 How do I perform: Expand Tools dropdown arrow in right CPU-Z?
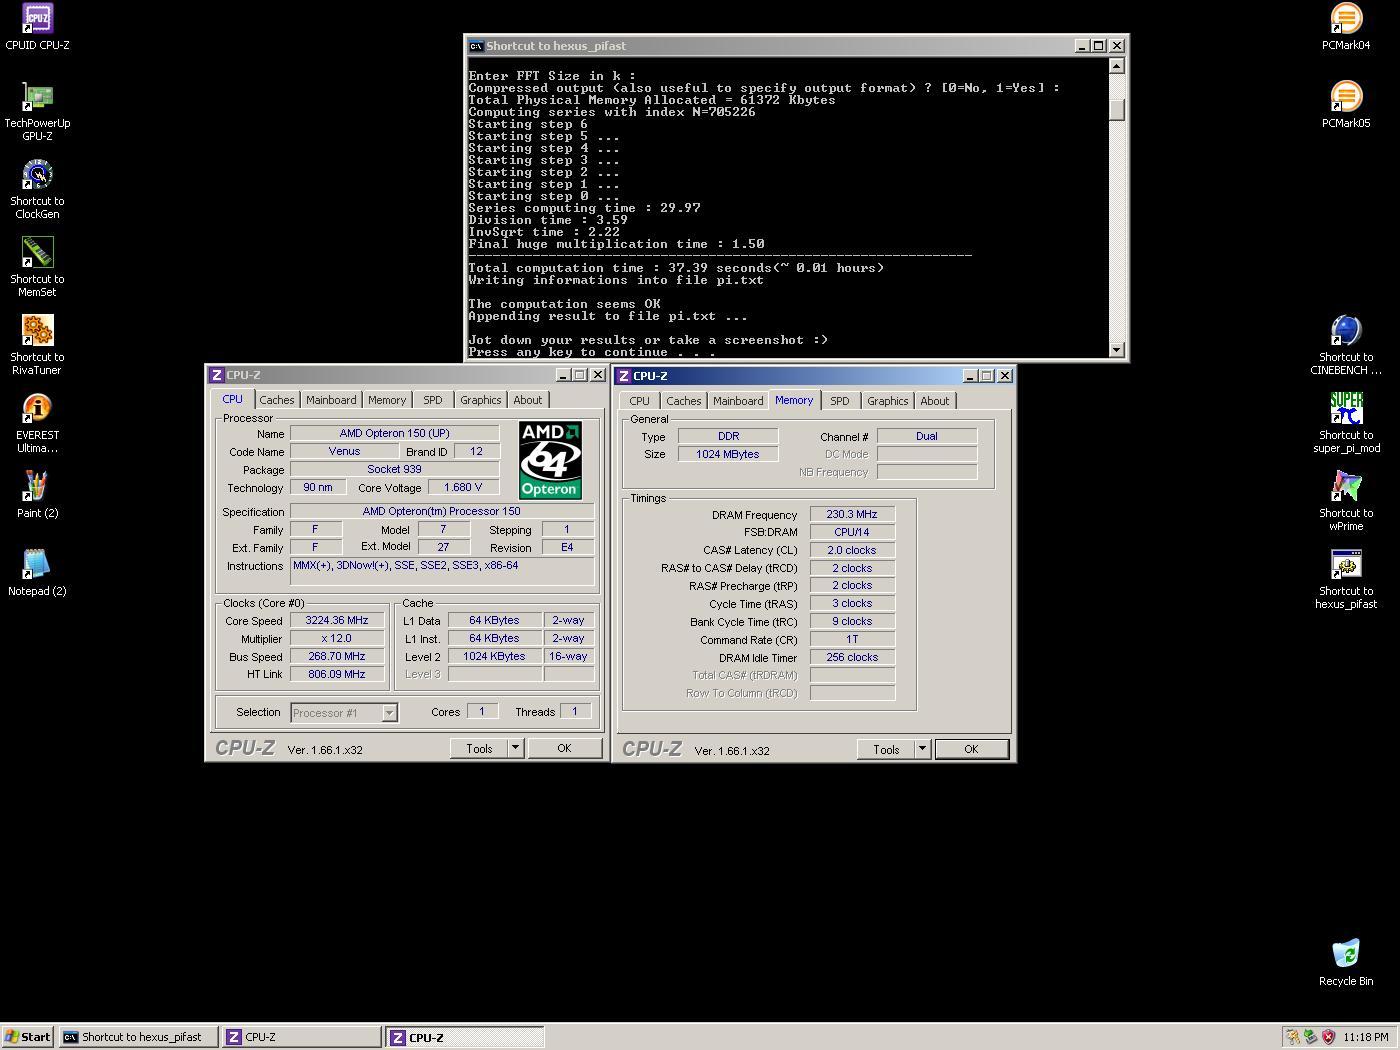922,749
